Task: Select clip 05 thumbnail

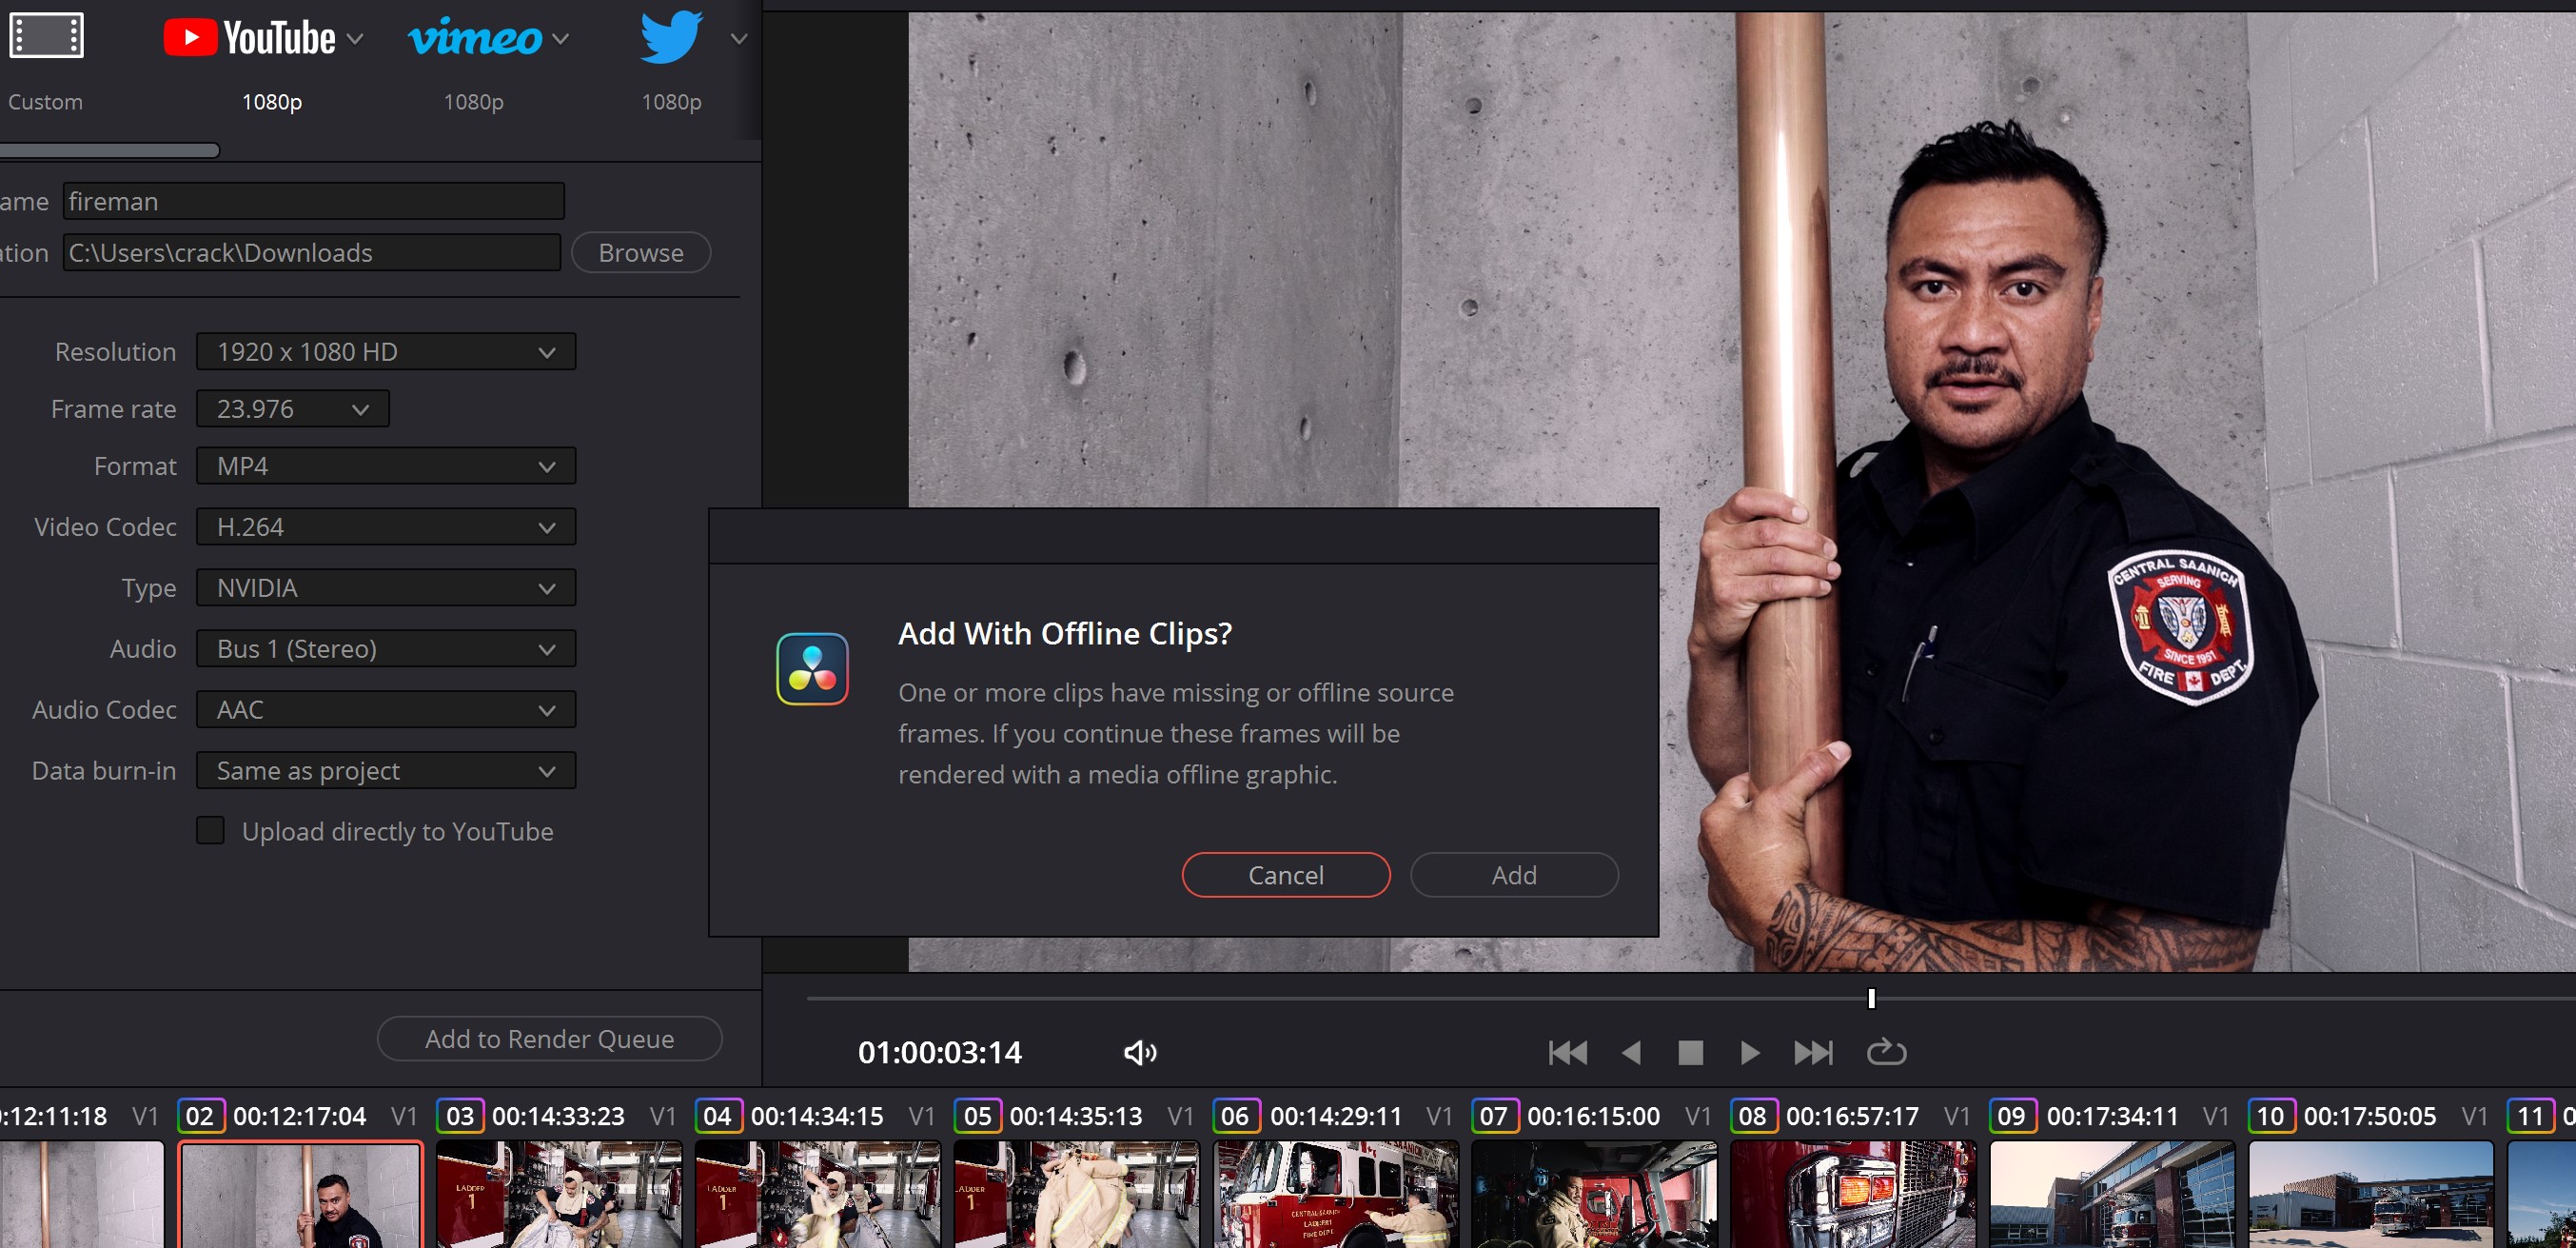Action: pyautogui.click(x=1077, y=1194)
